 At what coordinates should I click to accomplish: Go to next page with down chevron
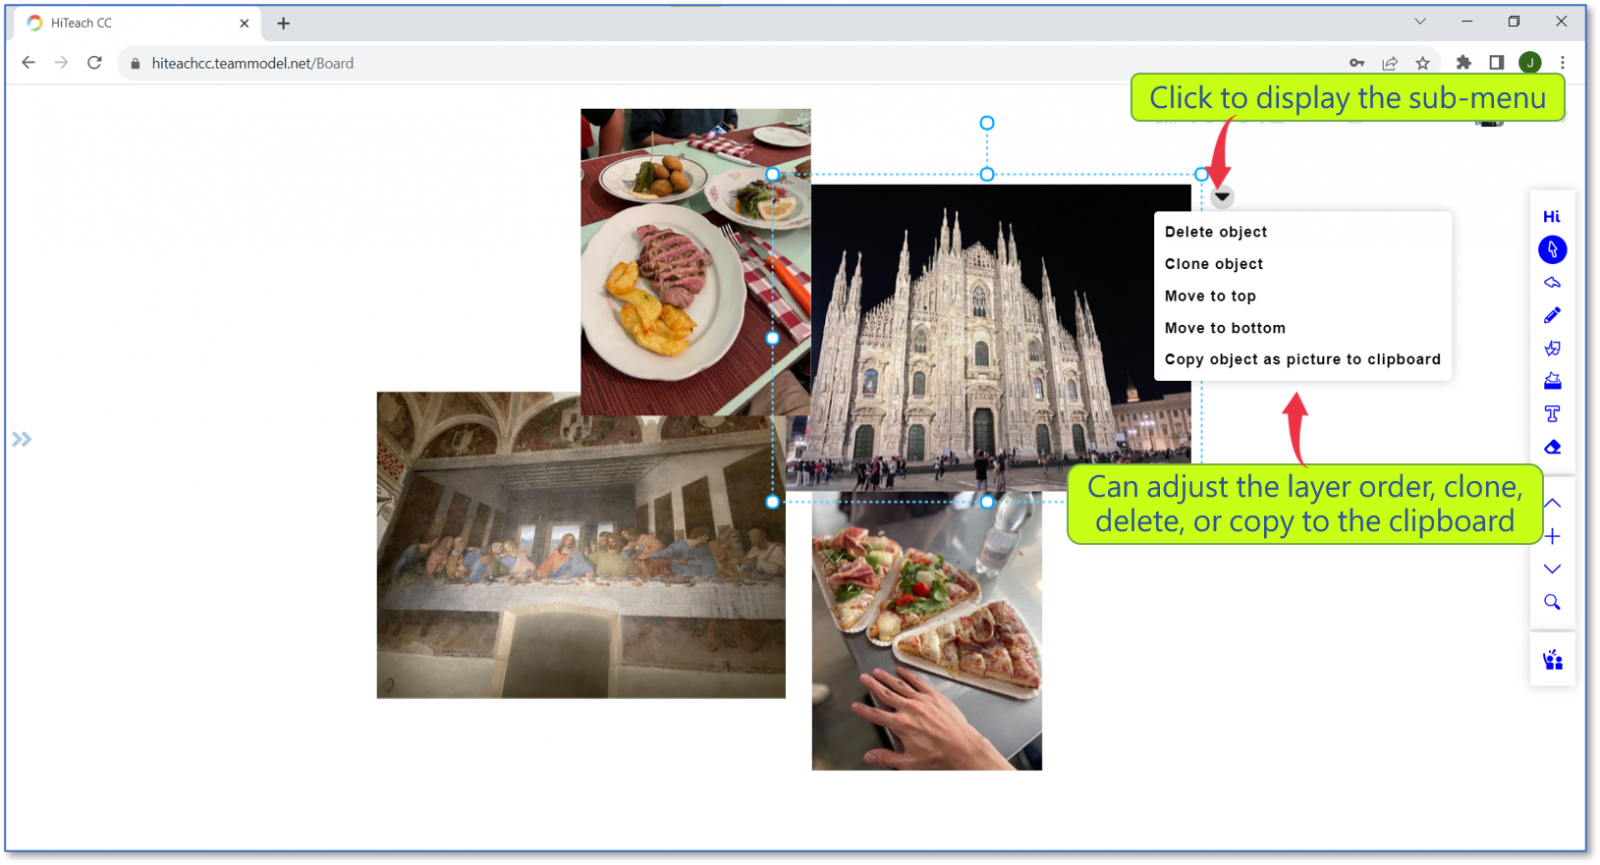point(1552,569)
